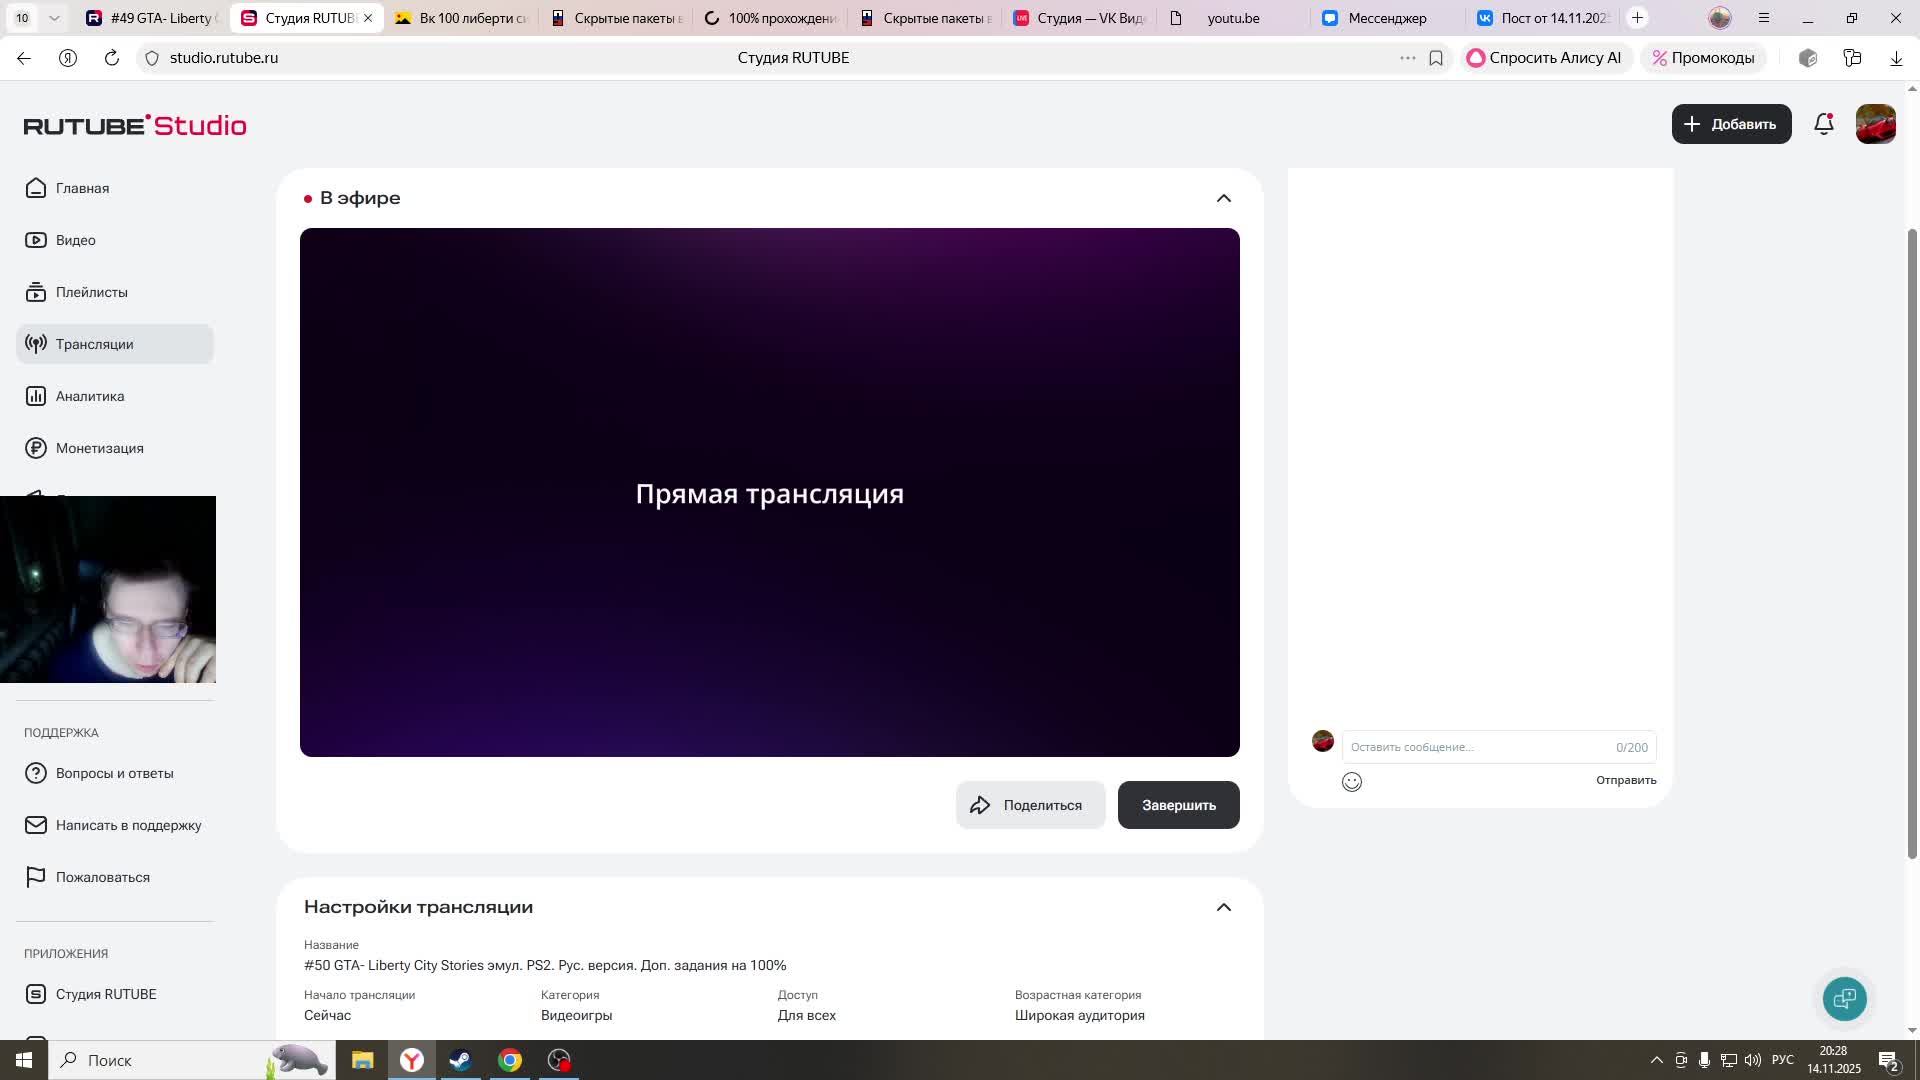Click the Поделиться button

pos(1030,805)
